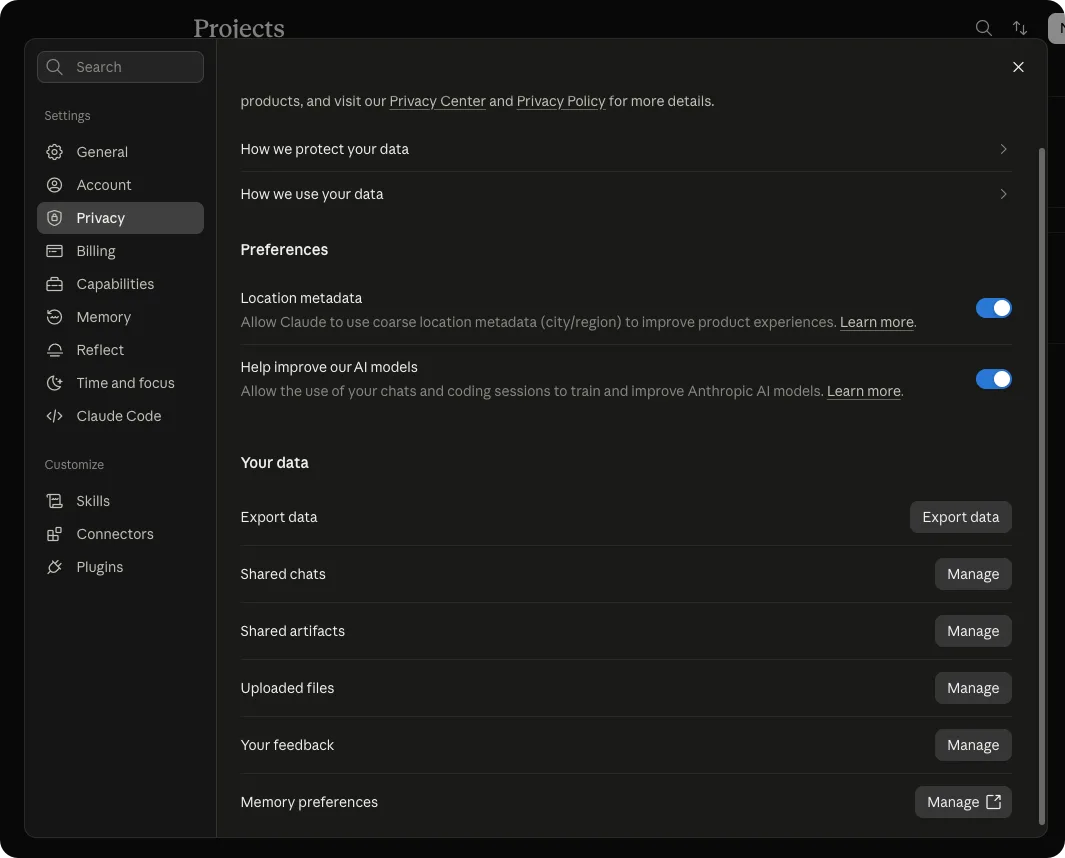This screenshot has height=858, width=1065.
Task: Switch to Memory settings
Action: point(120,317)
